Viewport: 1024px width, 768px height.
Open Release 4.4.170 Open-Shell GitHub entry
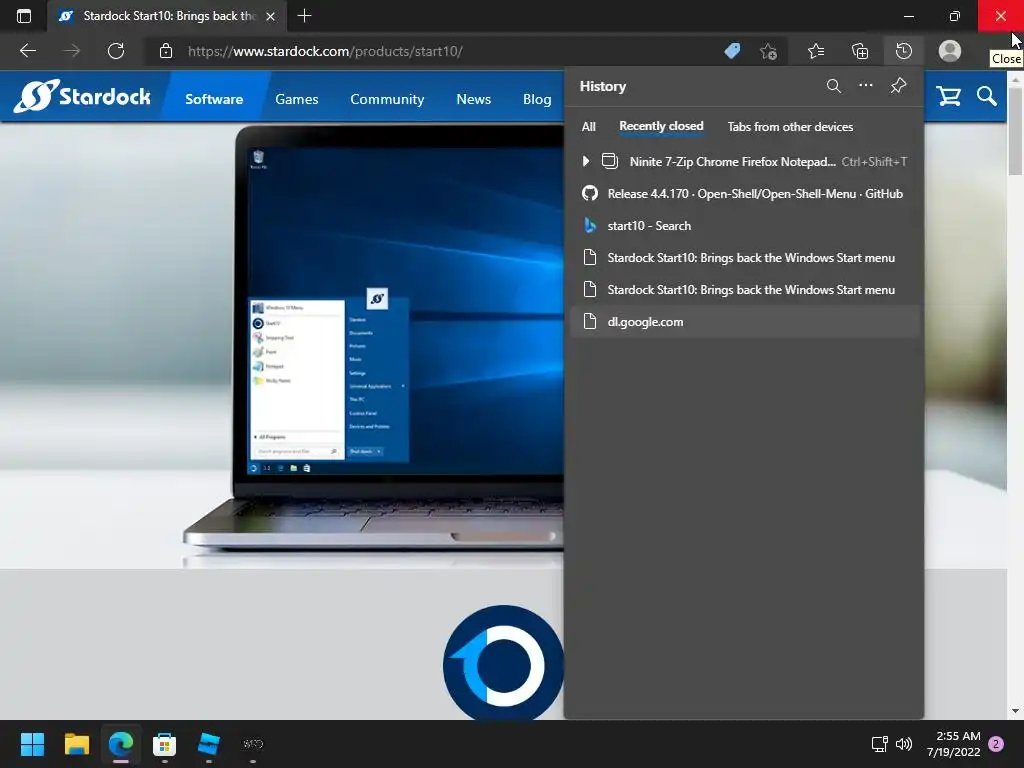(744, 193)
